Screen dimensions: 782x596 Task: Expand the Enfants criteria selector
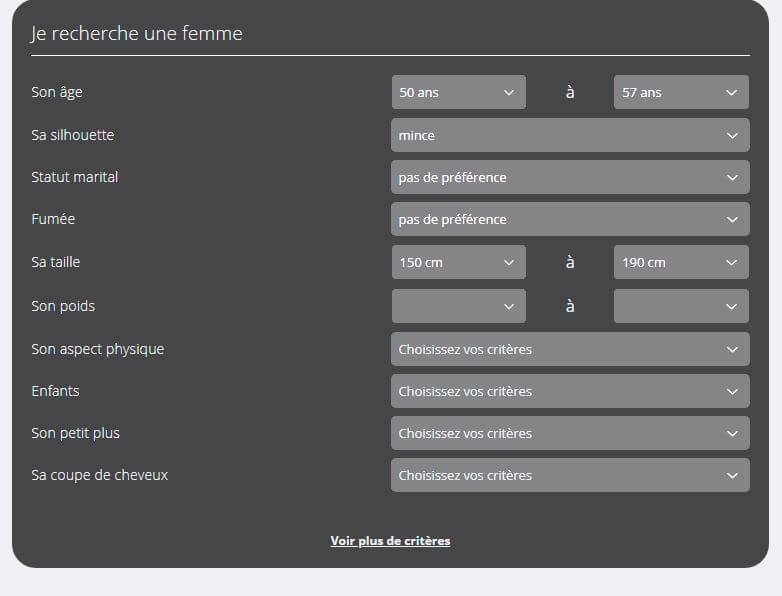569,391
